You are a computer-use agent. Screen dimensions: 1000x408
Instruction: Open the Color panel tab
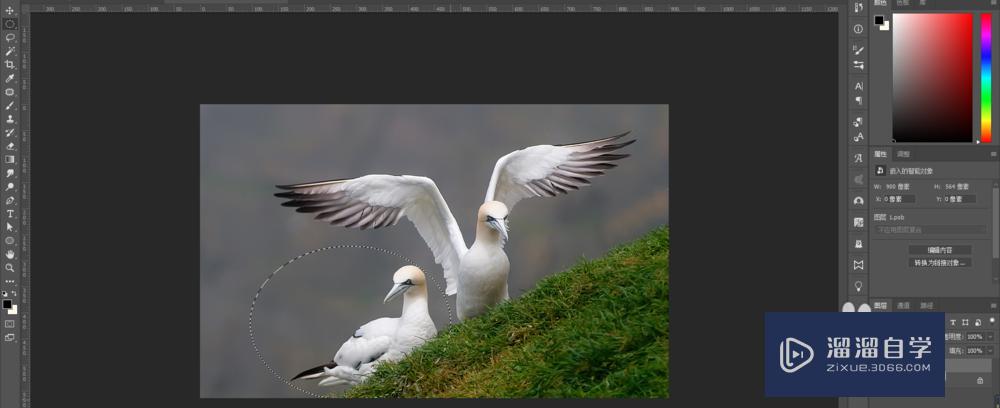tap(880, 3)
